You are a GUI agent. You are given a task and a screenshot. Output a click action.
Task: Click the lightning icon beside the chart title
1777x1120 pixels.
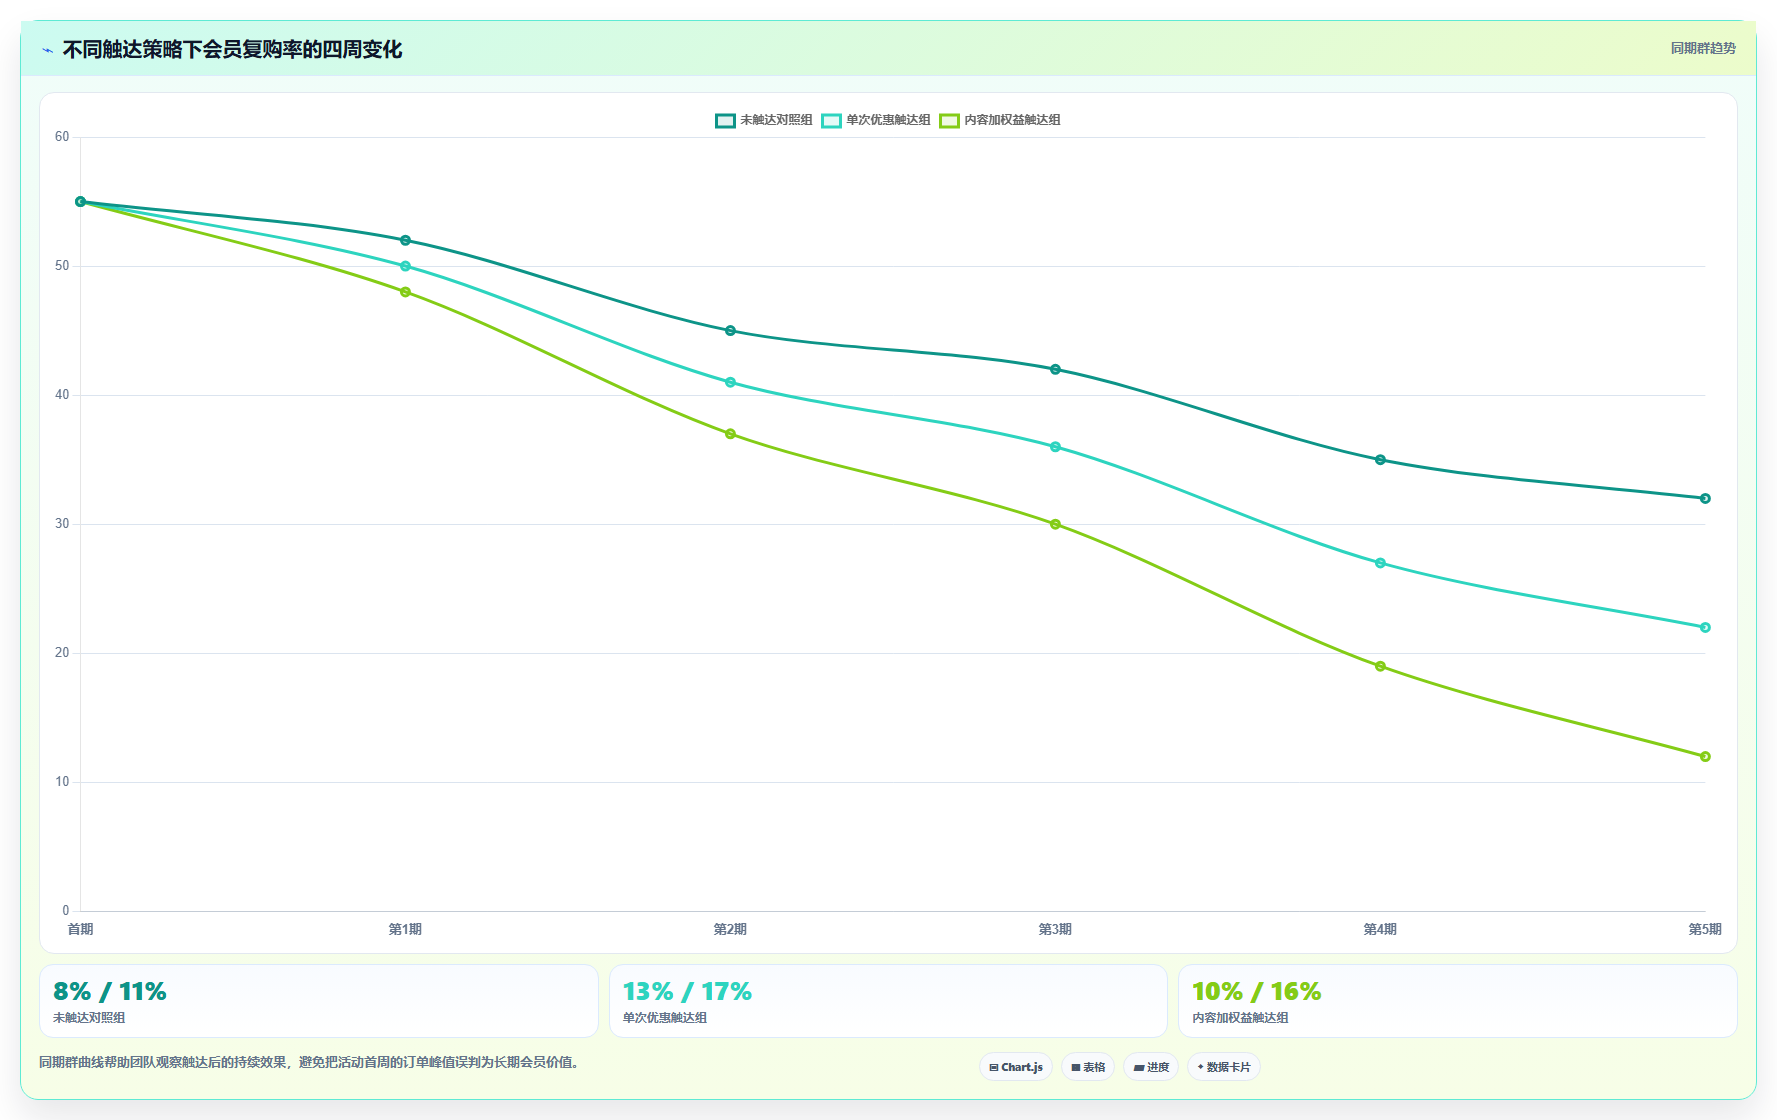click(47, 50)
